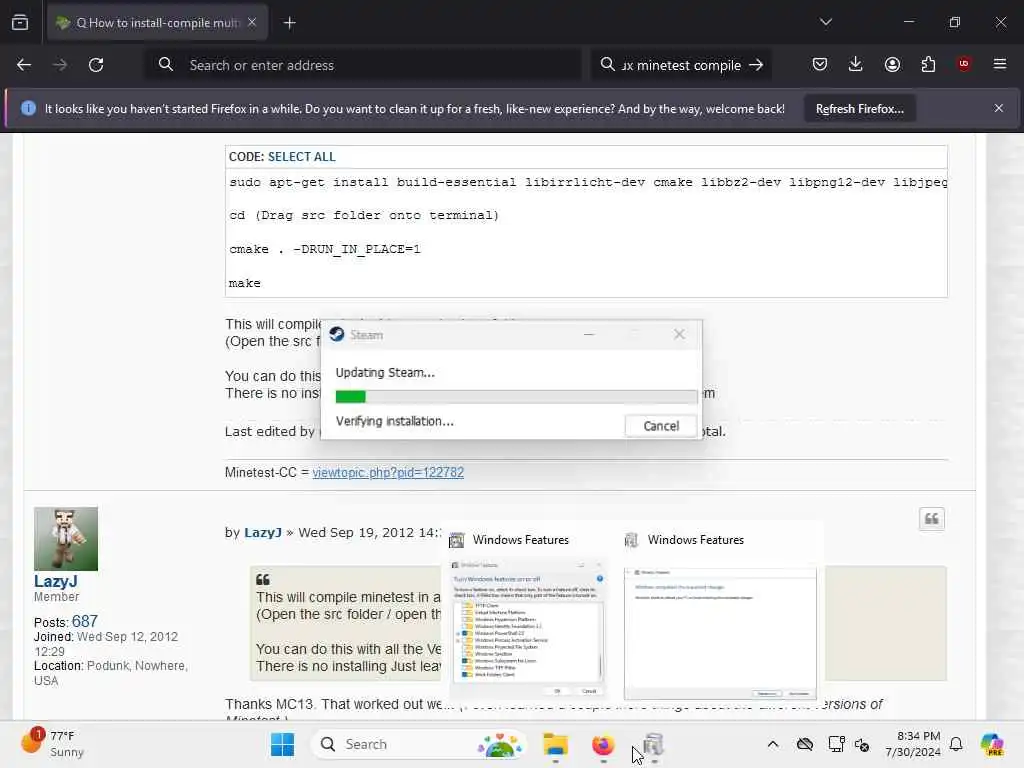The image size is (1024, 768).
Task: Open the clock showing 8:34 PM
Action: (912, 744)
